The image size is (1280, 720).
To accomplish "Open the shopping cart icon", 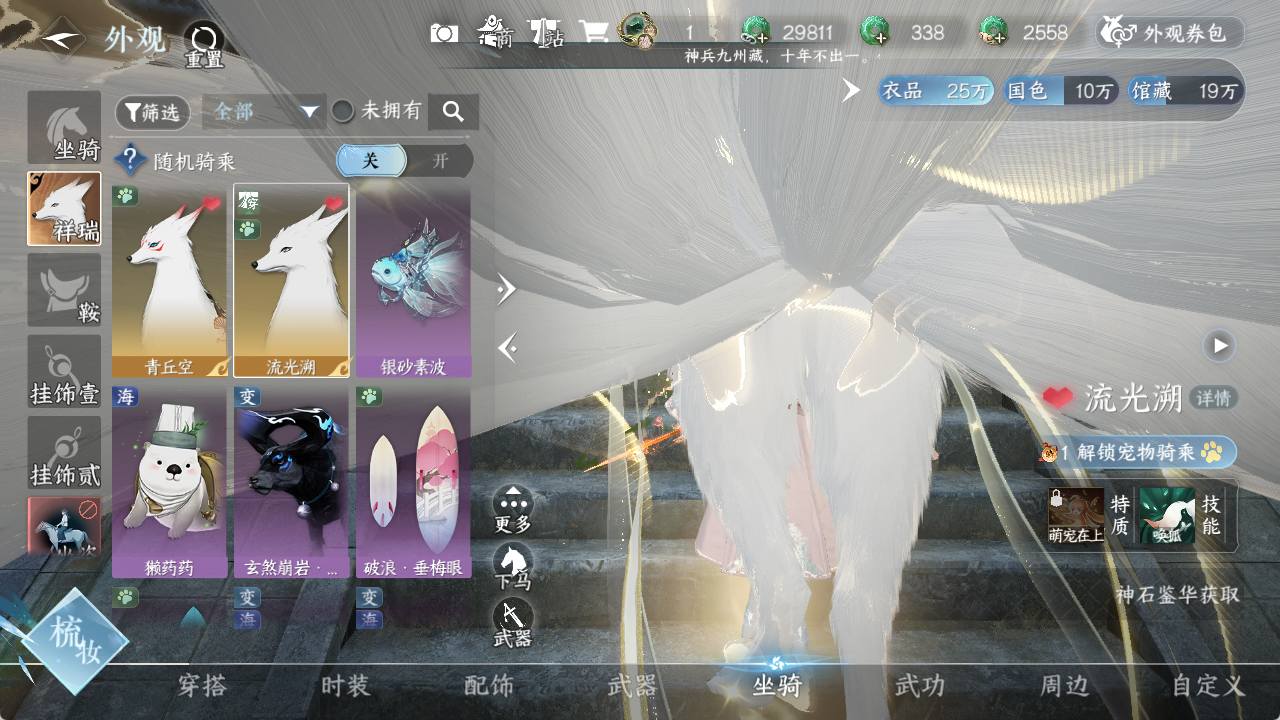I will pos(594,33).
